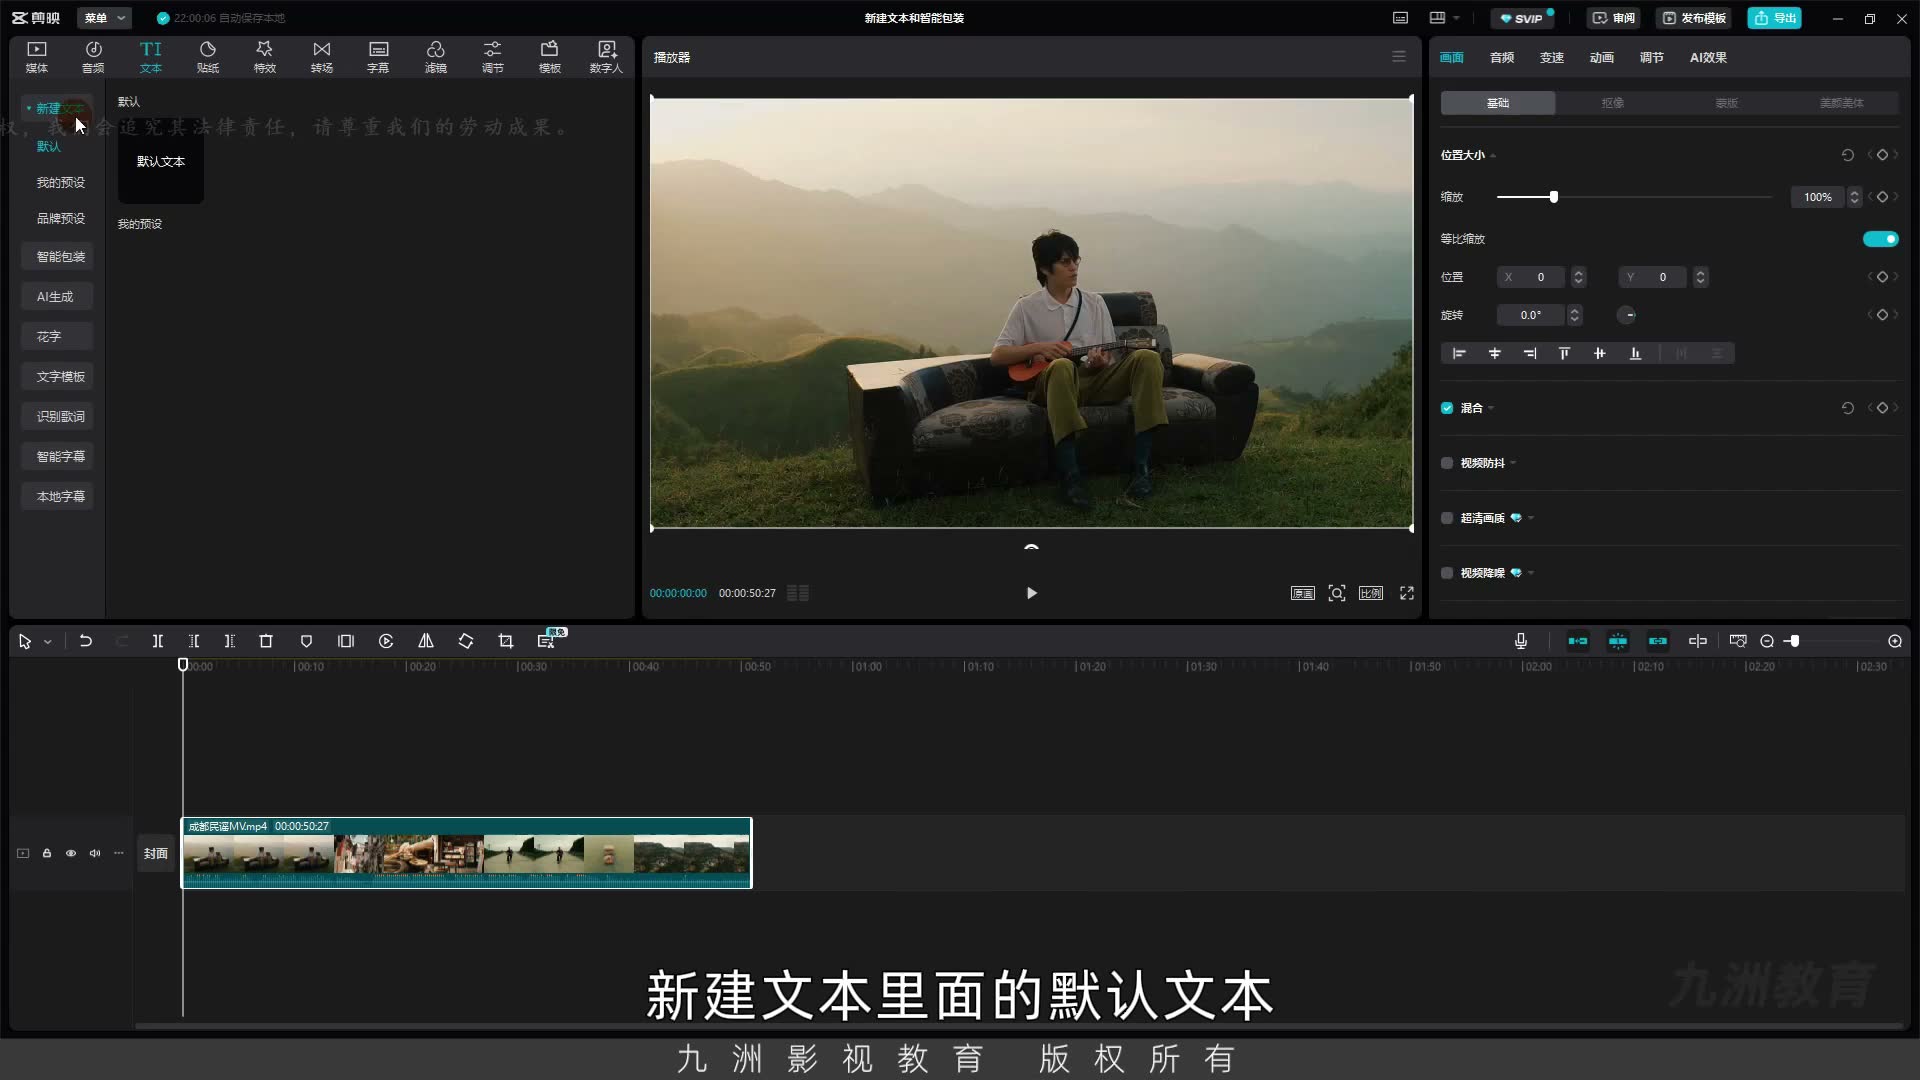1920x1080 pixels.
Task: Lock the video track
Action: [47, 853]
